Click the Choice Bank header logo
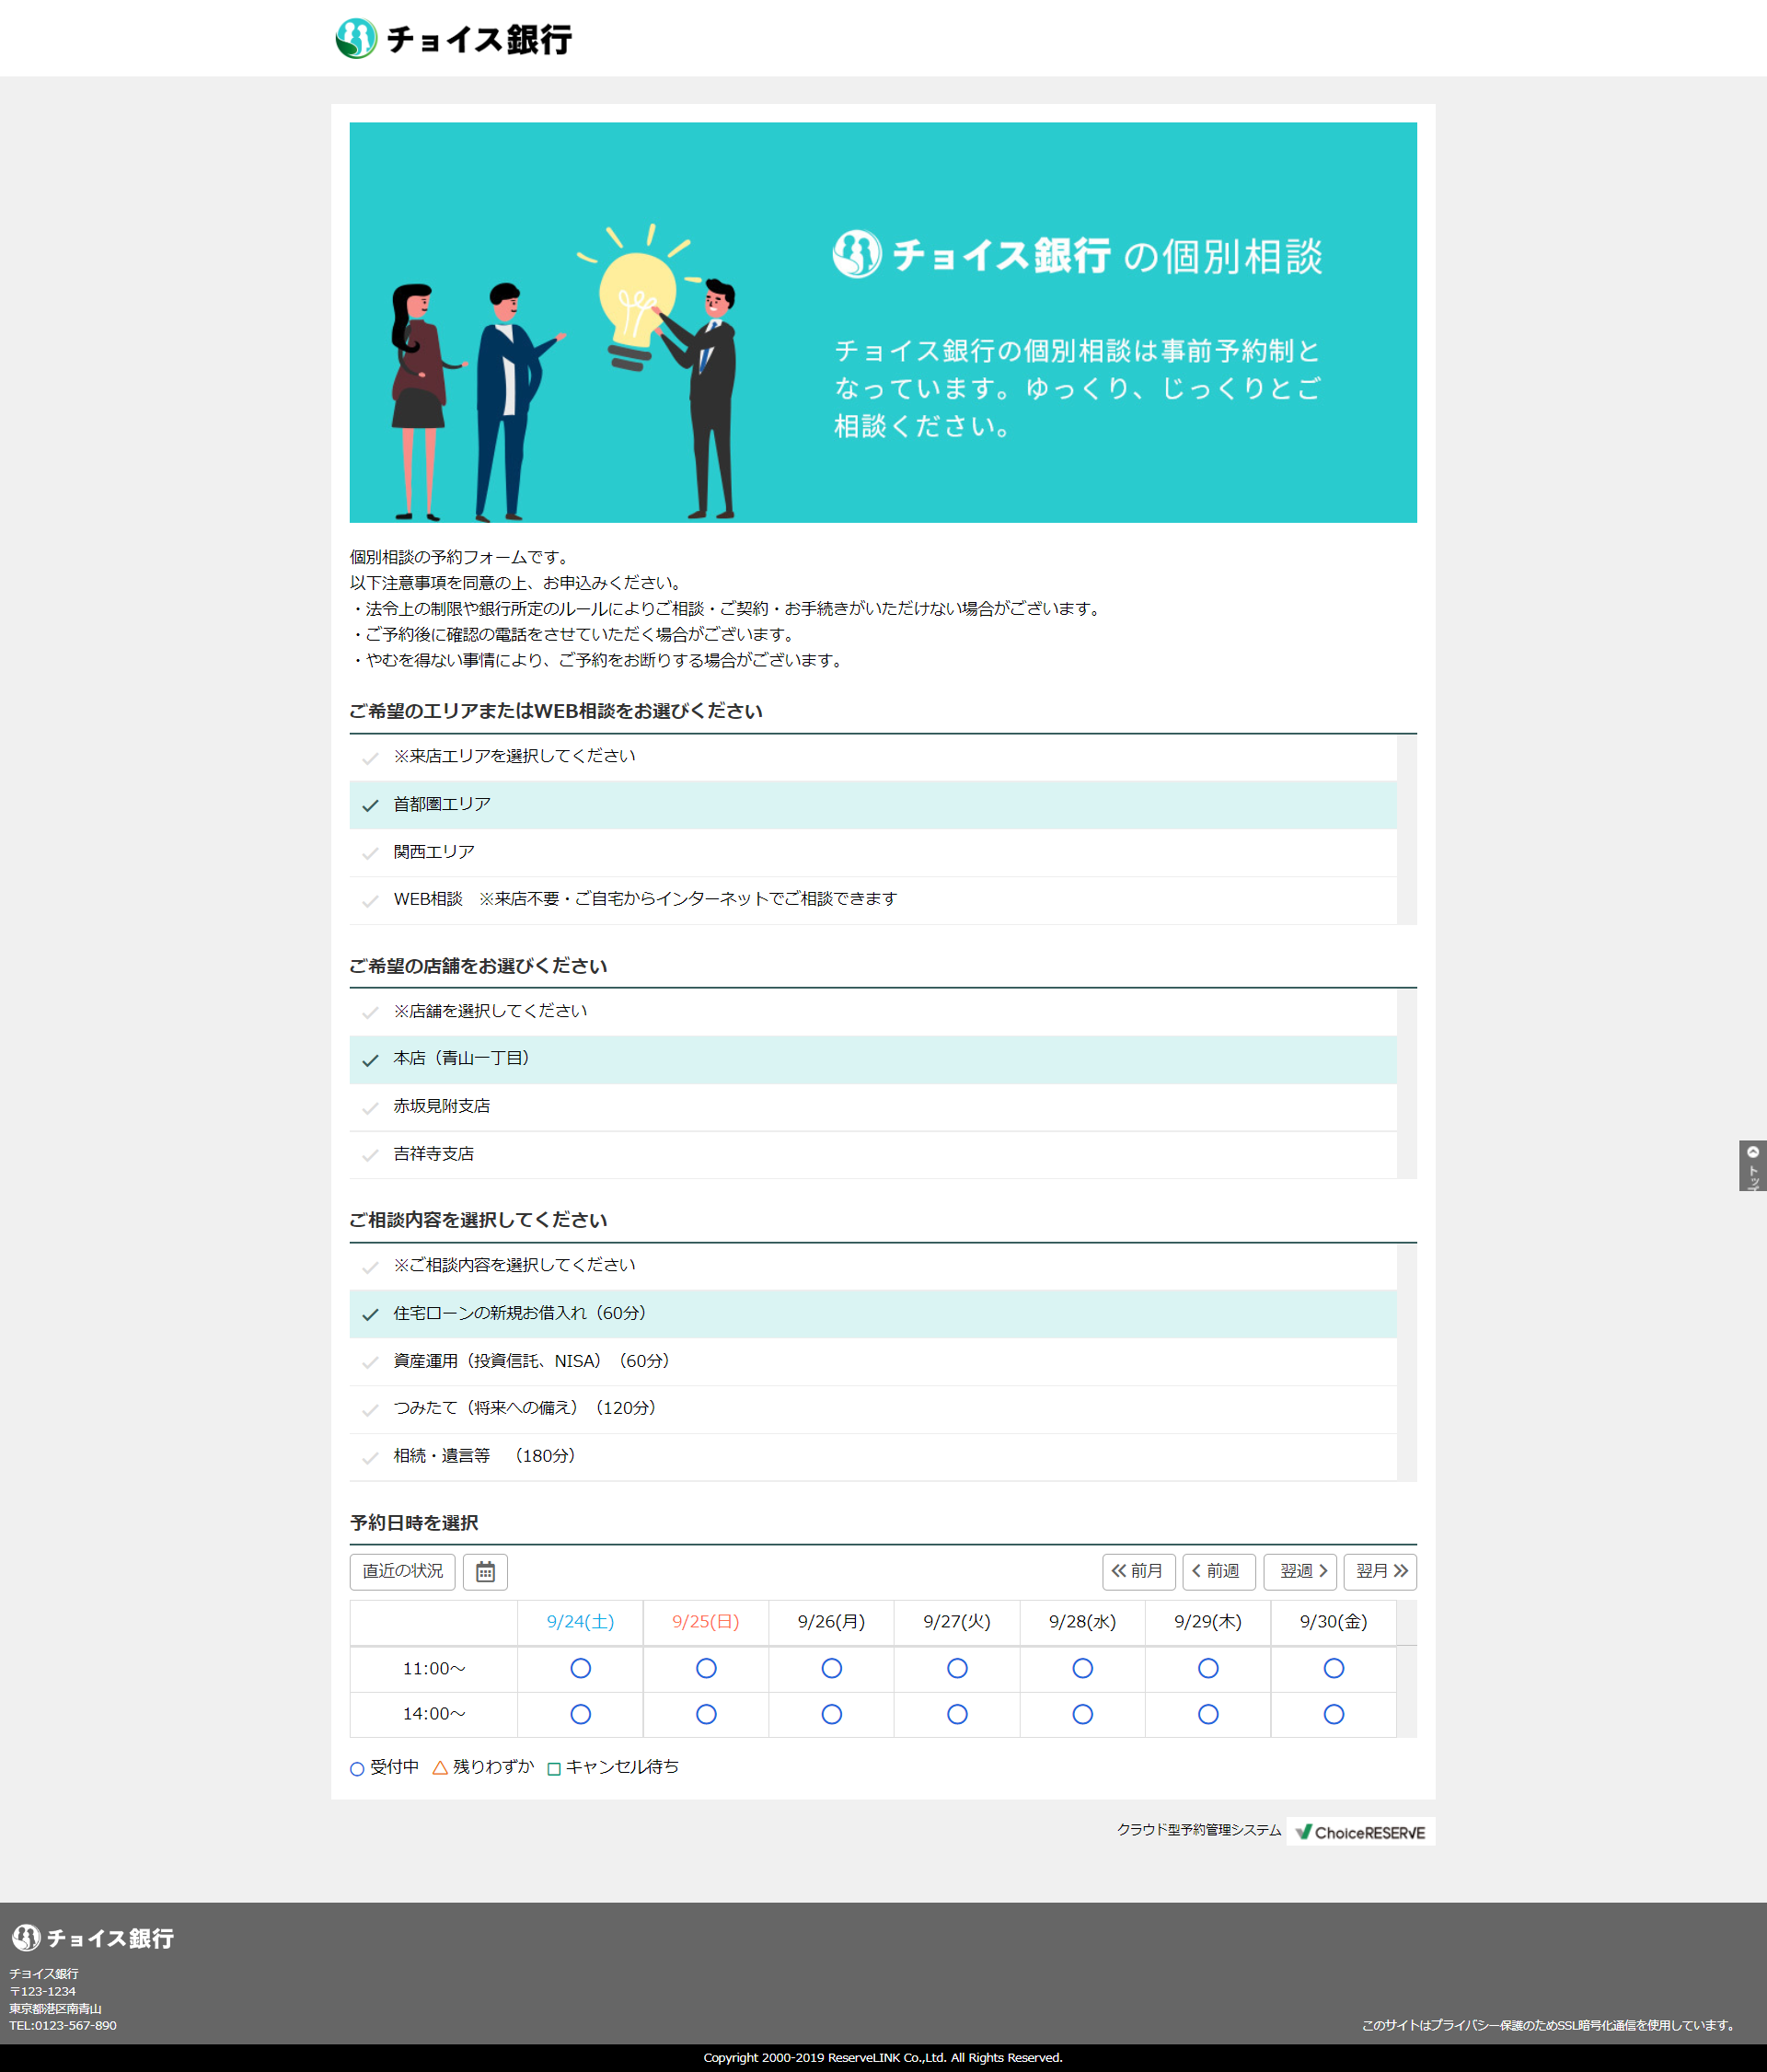 click(454, 39)
